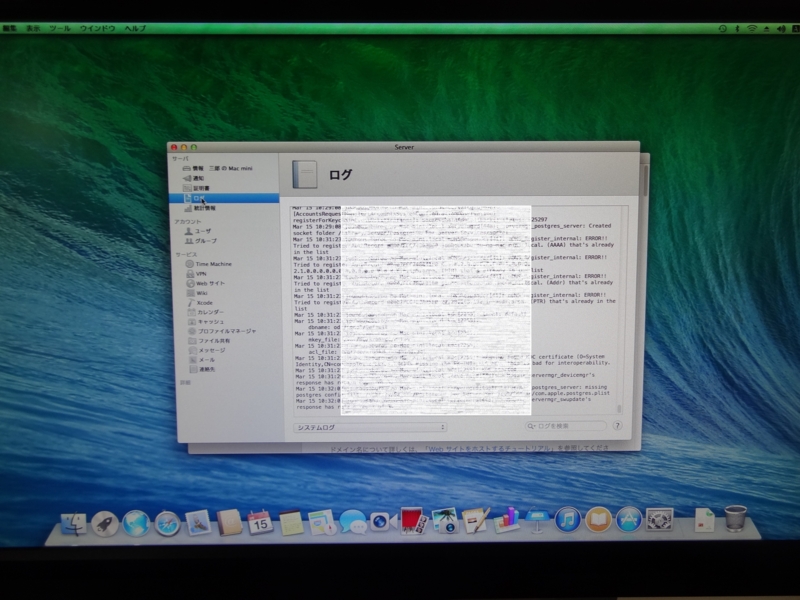Launch Safari from the Dock

click(x=167, y=523)
